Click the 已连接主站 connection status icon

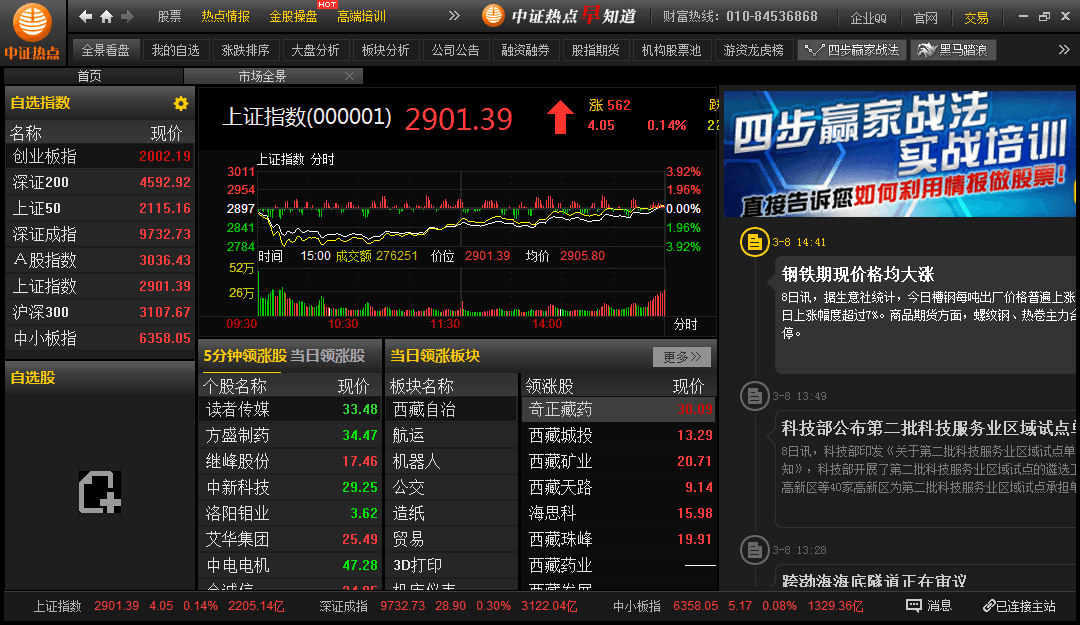(x=988, y=606)
